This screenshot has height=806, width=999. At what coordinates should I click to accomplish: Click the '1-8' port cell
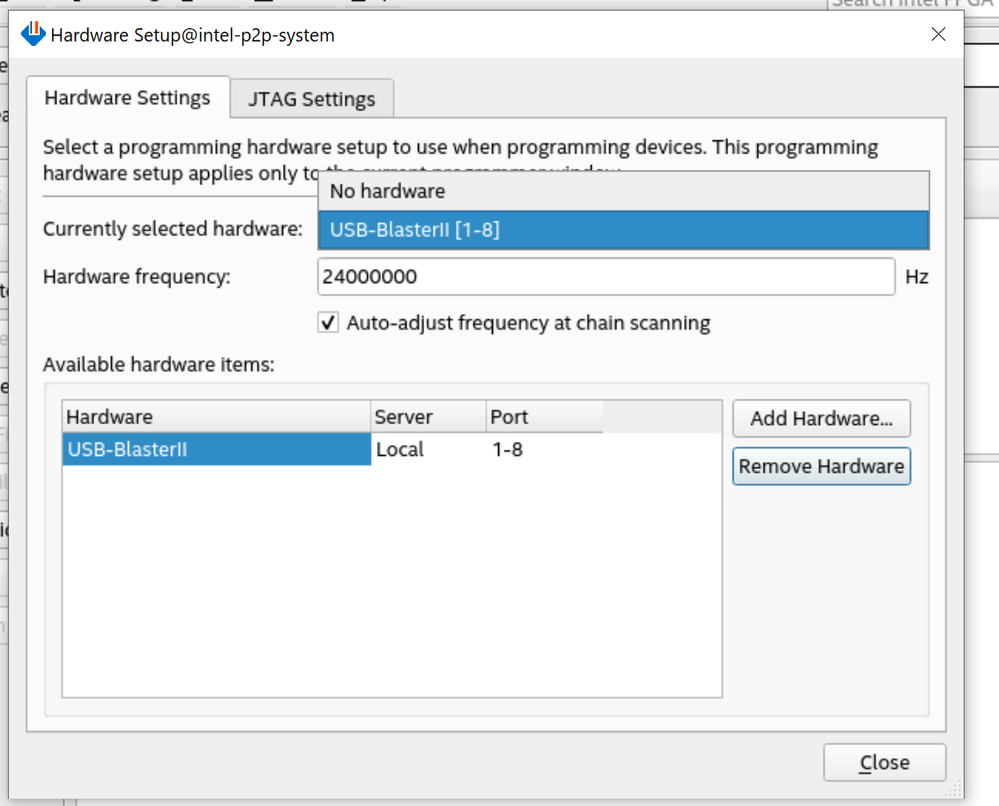point(508,449)
